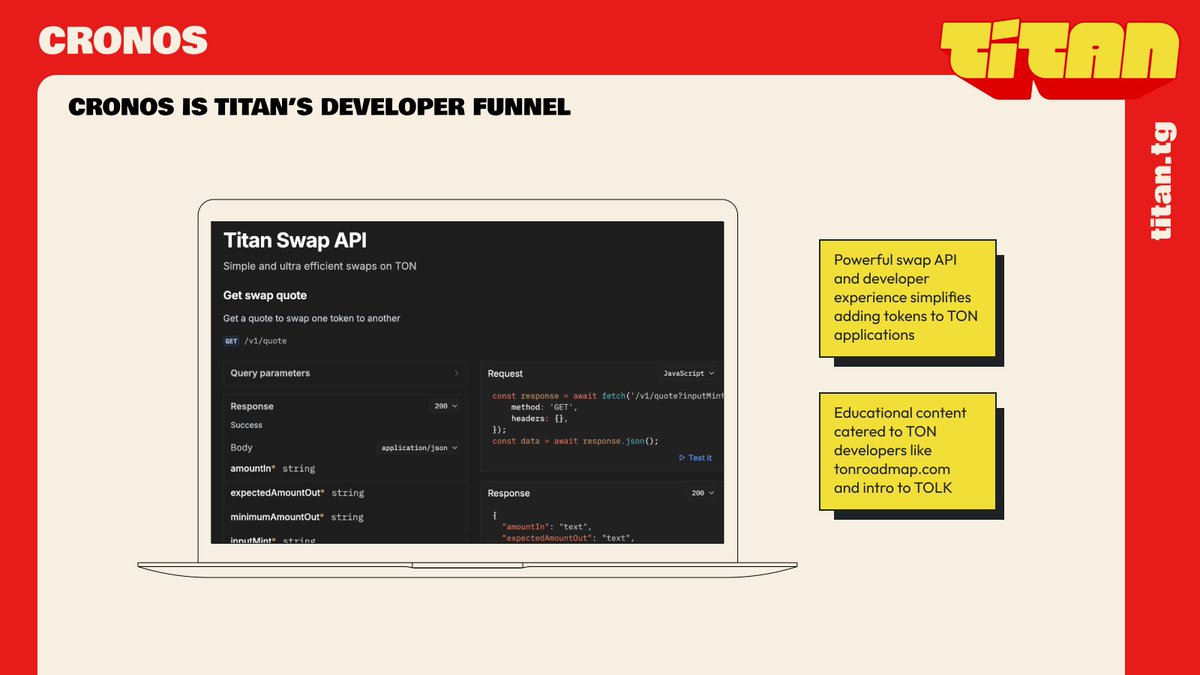
Task: Expand the Query parameters chevron
Action: pyautogui.click(x=456, y=373)
